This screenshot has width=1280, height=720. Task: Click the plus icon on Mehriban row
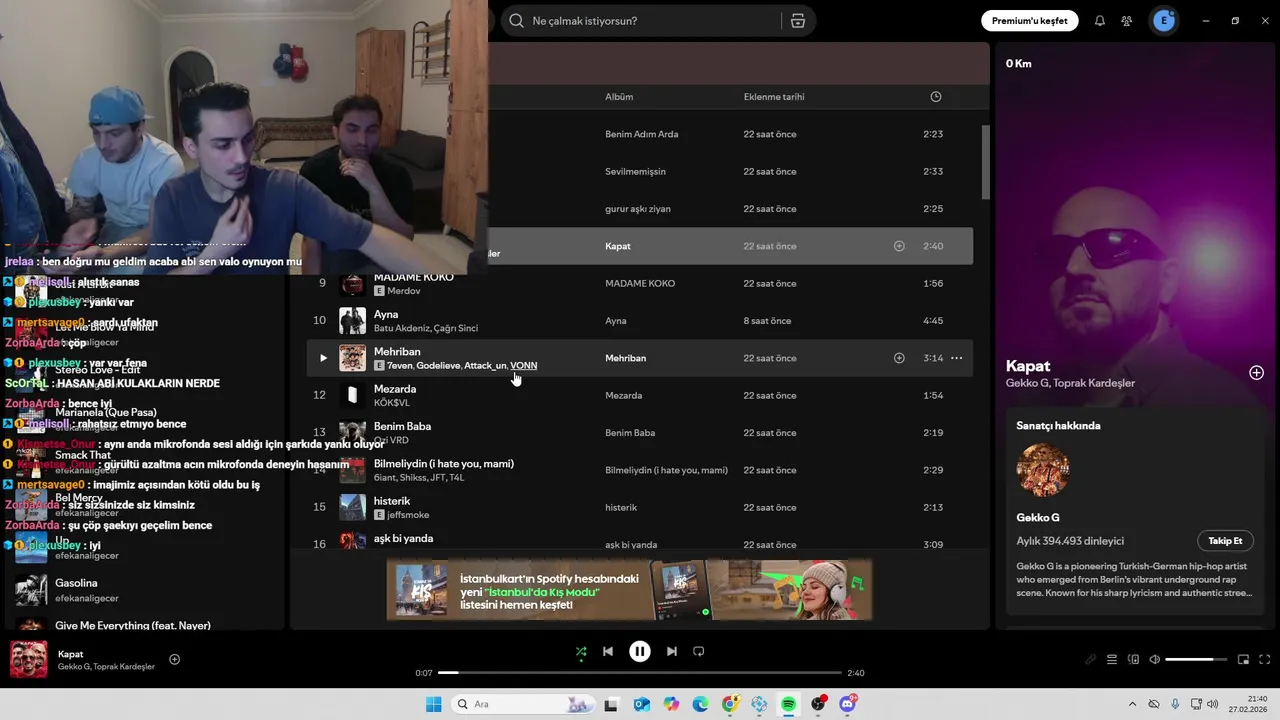[x=899, y=358]
